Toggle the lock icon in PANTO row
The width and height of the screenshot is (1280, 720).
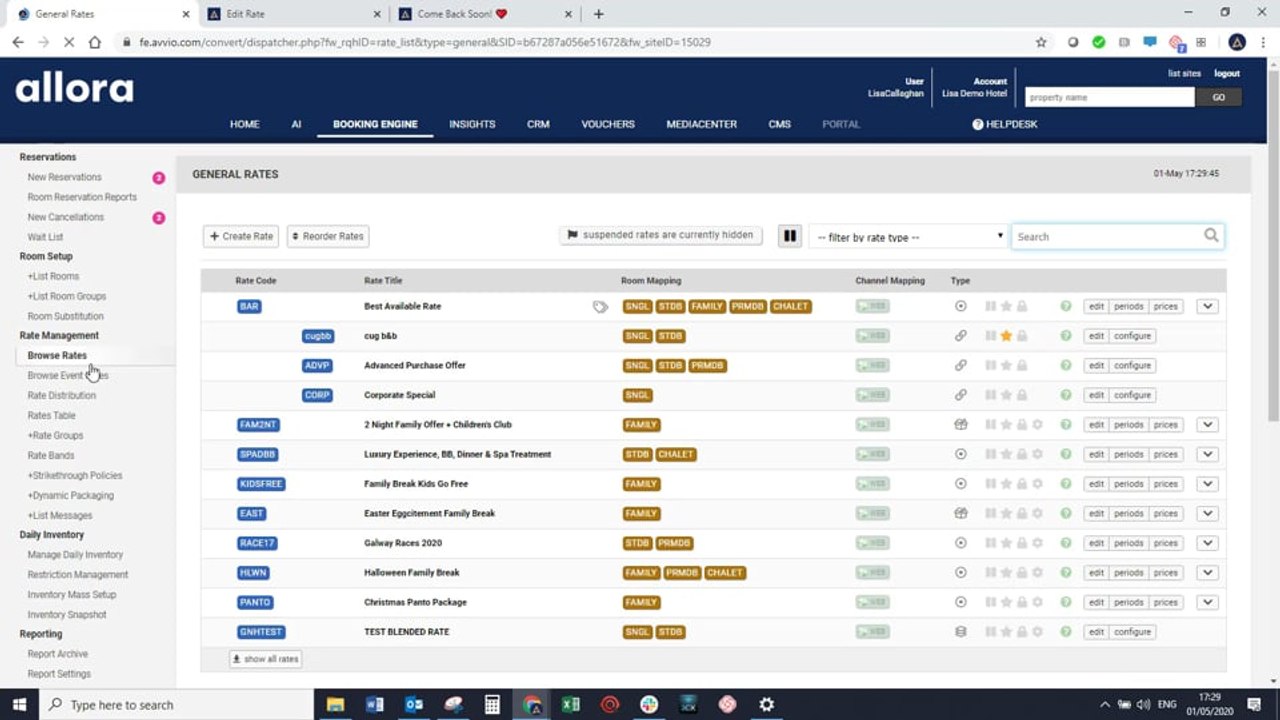tap(1022, 603)
